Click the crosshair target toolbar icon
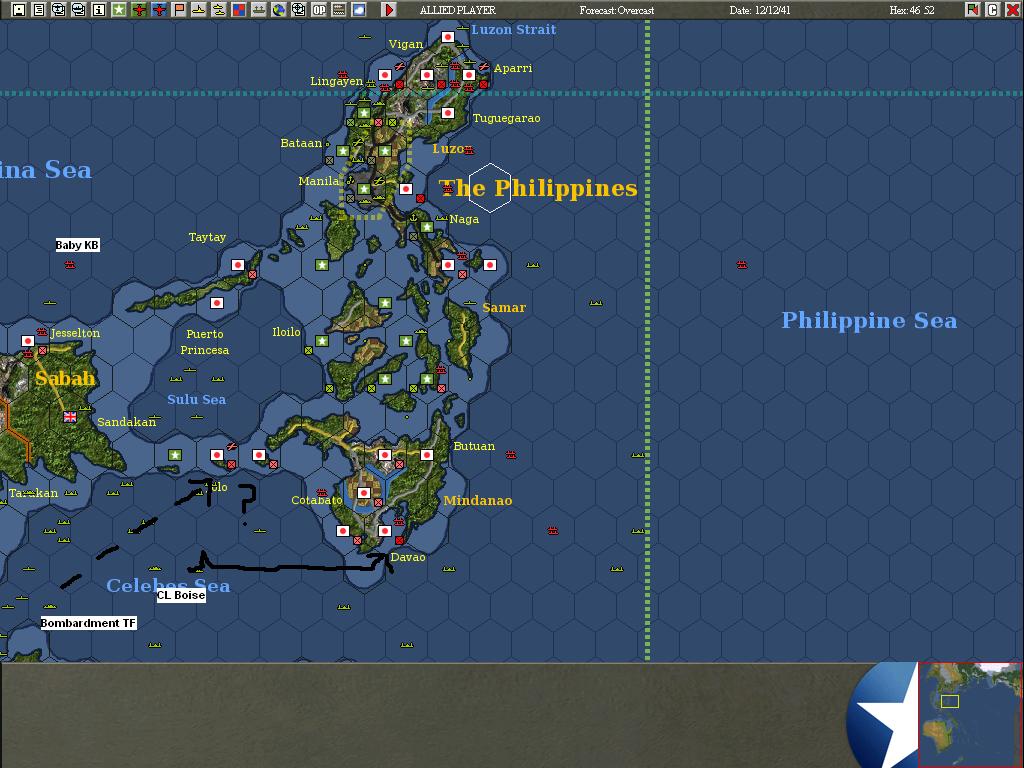Viewport: 1024px width, 768px height. 298,10
